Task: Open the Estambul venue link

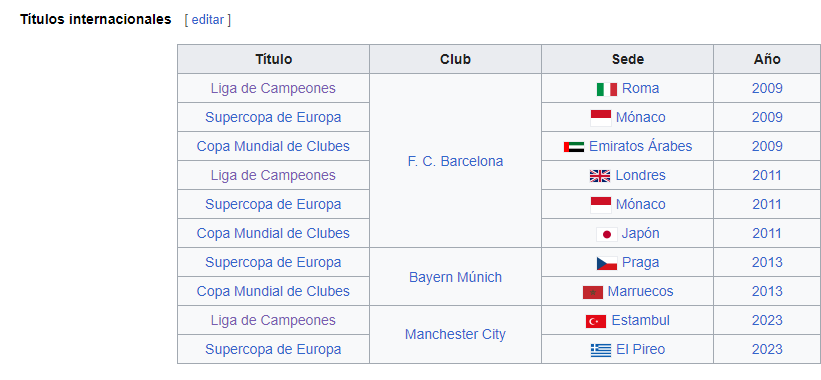Action: 640,320
